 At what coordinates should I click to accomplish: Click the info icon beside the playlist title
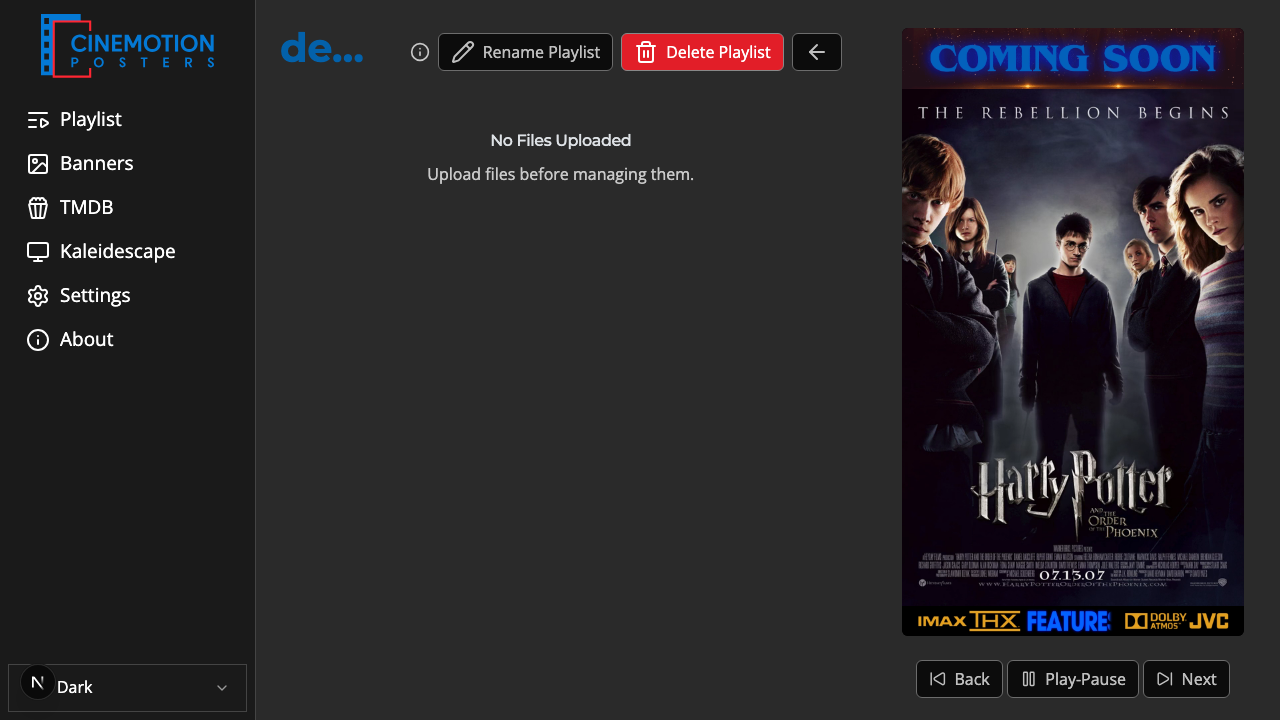[420, 52]
